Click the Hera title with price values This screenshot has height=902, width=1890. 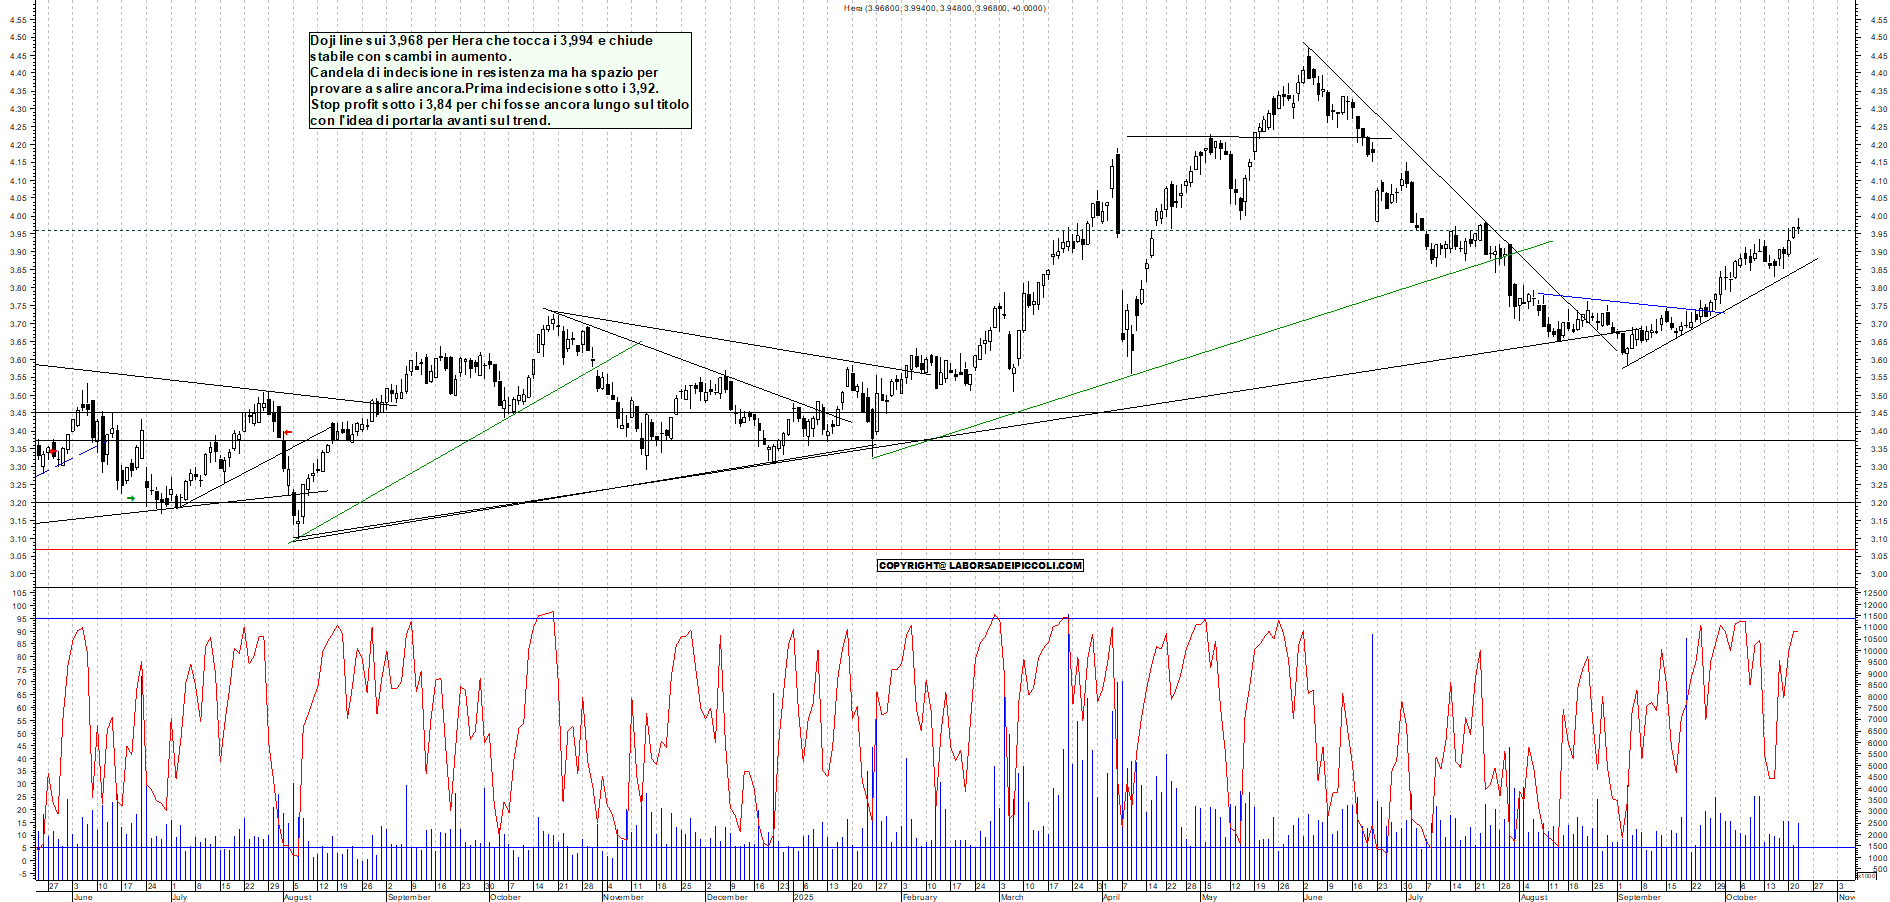click(x=944, y=8)
